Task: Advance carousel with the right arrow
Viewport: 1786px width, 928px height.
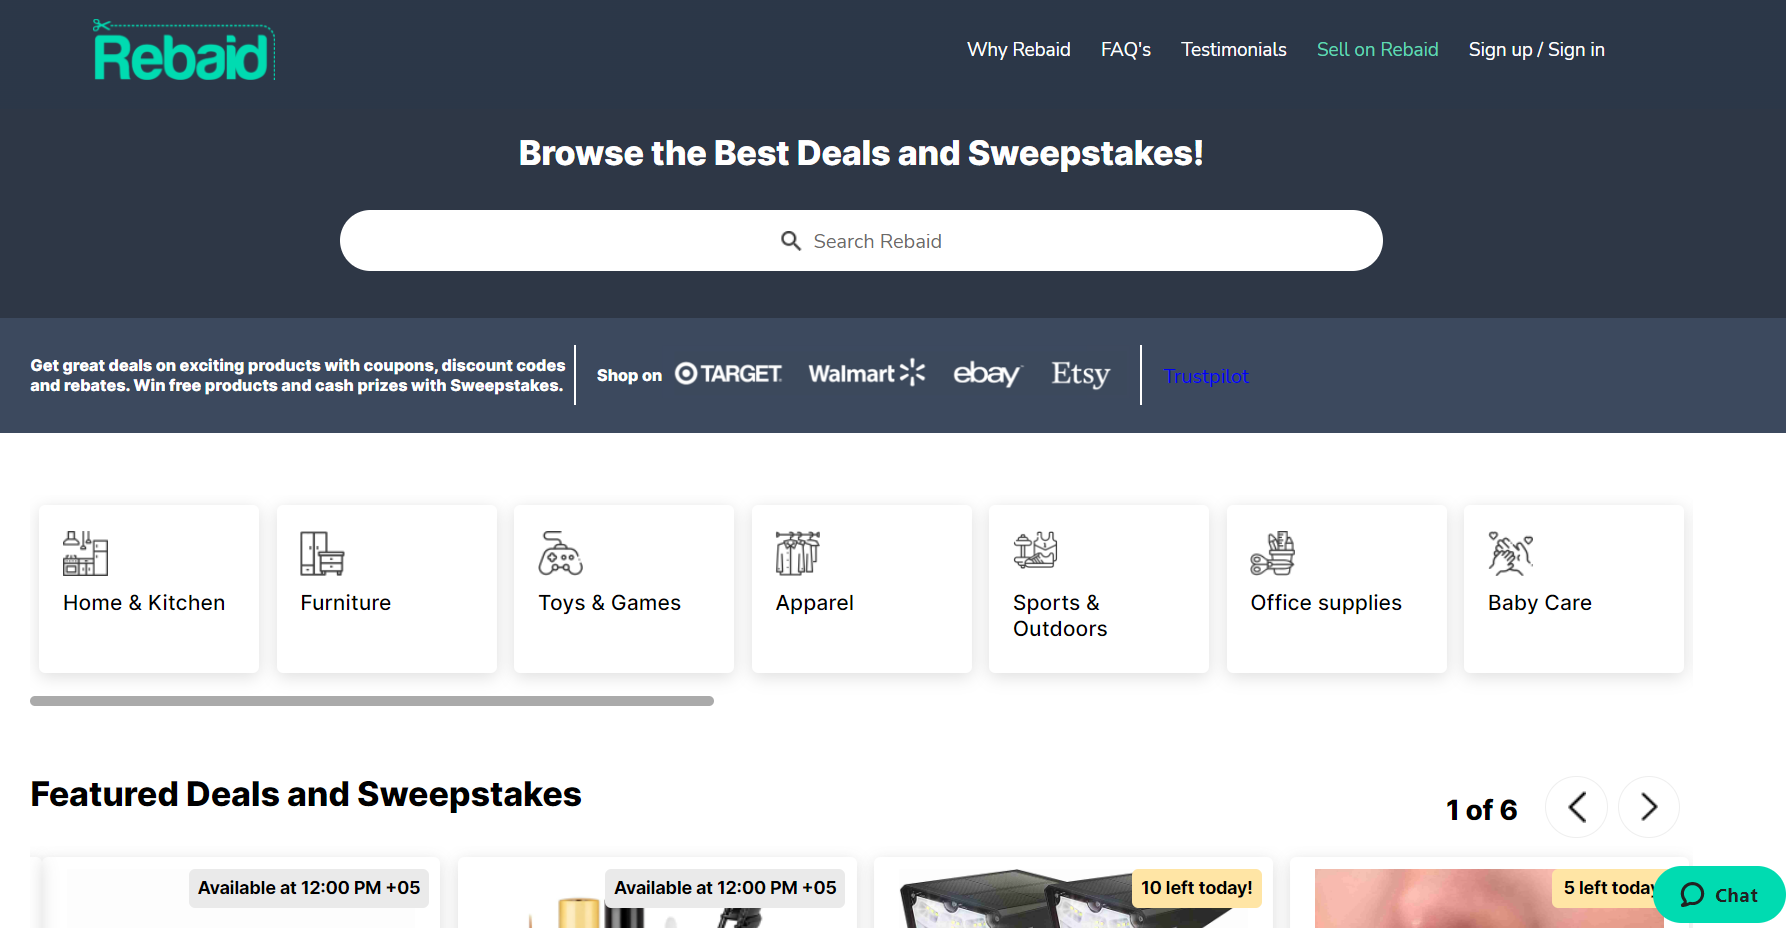Action: [x=1648, y=807]
